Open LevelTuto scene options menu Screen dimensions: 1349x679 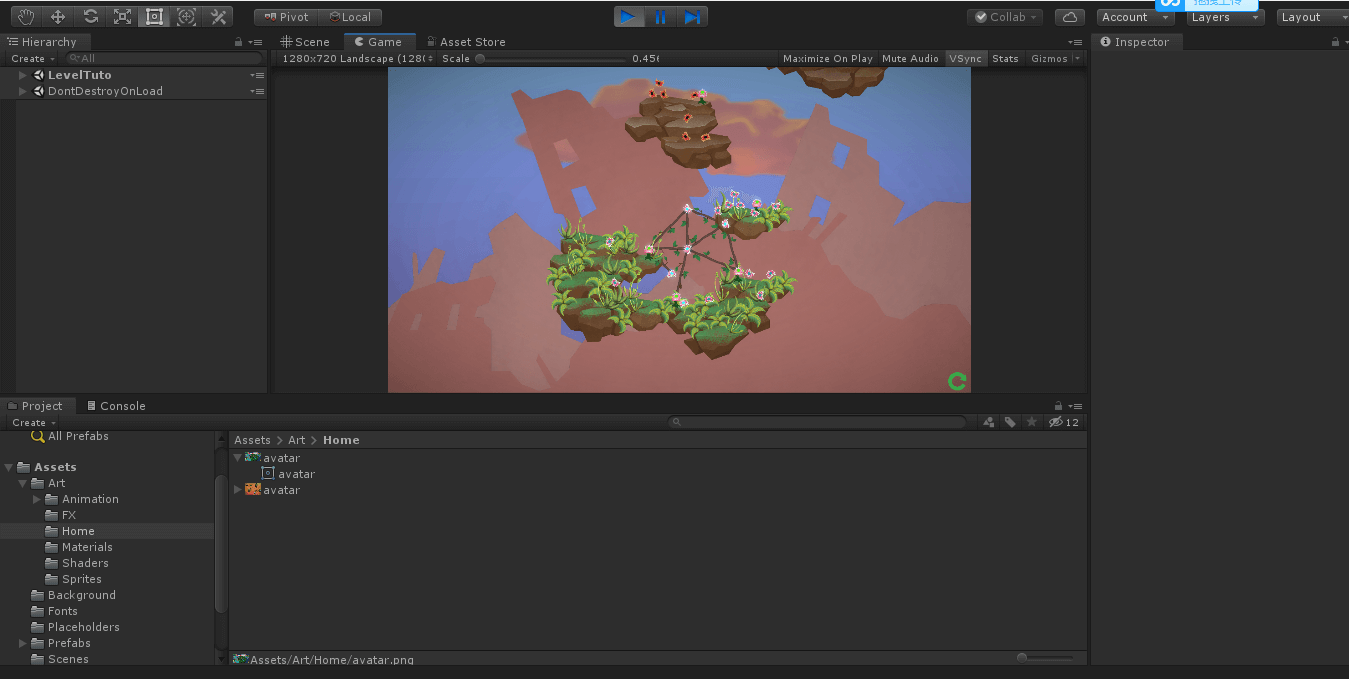pyautogui.click(x=257, y=75)
